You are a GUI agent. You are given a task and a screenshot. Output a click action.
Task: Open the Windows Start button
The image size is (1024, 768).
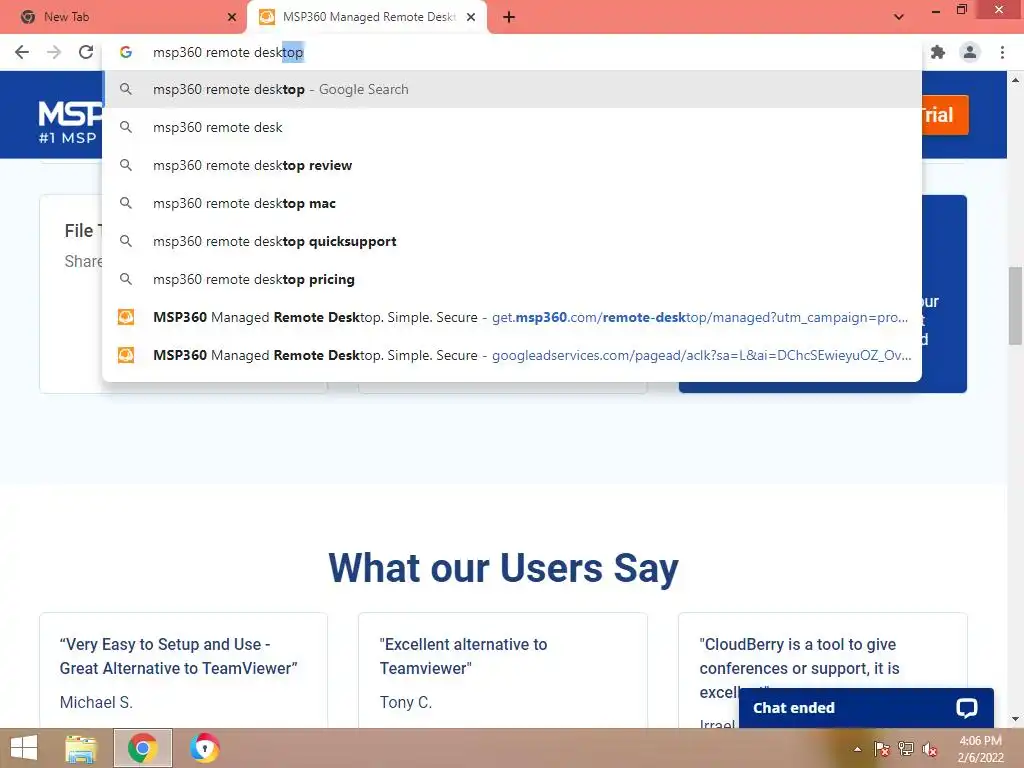[24, 748]
